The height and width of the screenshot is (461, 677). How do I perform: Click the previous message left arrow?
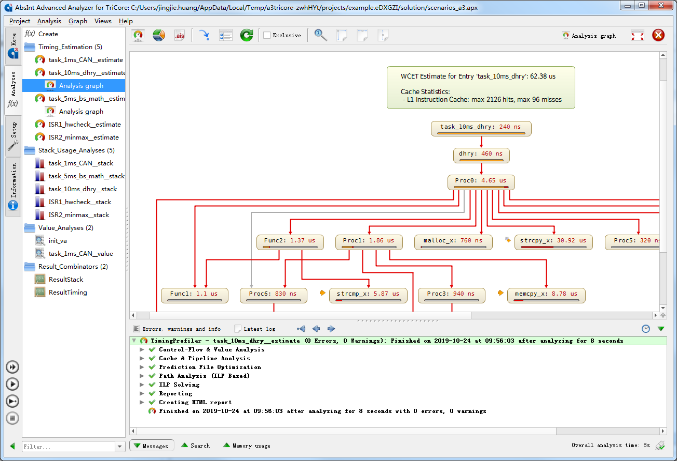[316, 329]
